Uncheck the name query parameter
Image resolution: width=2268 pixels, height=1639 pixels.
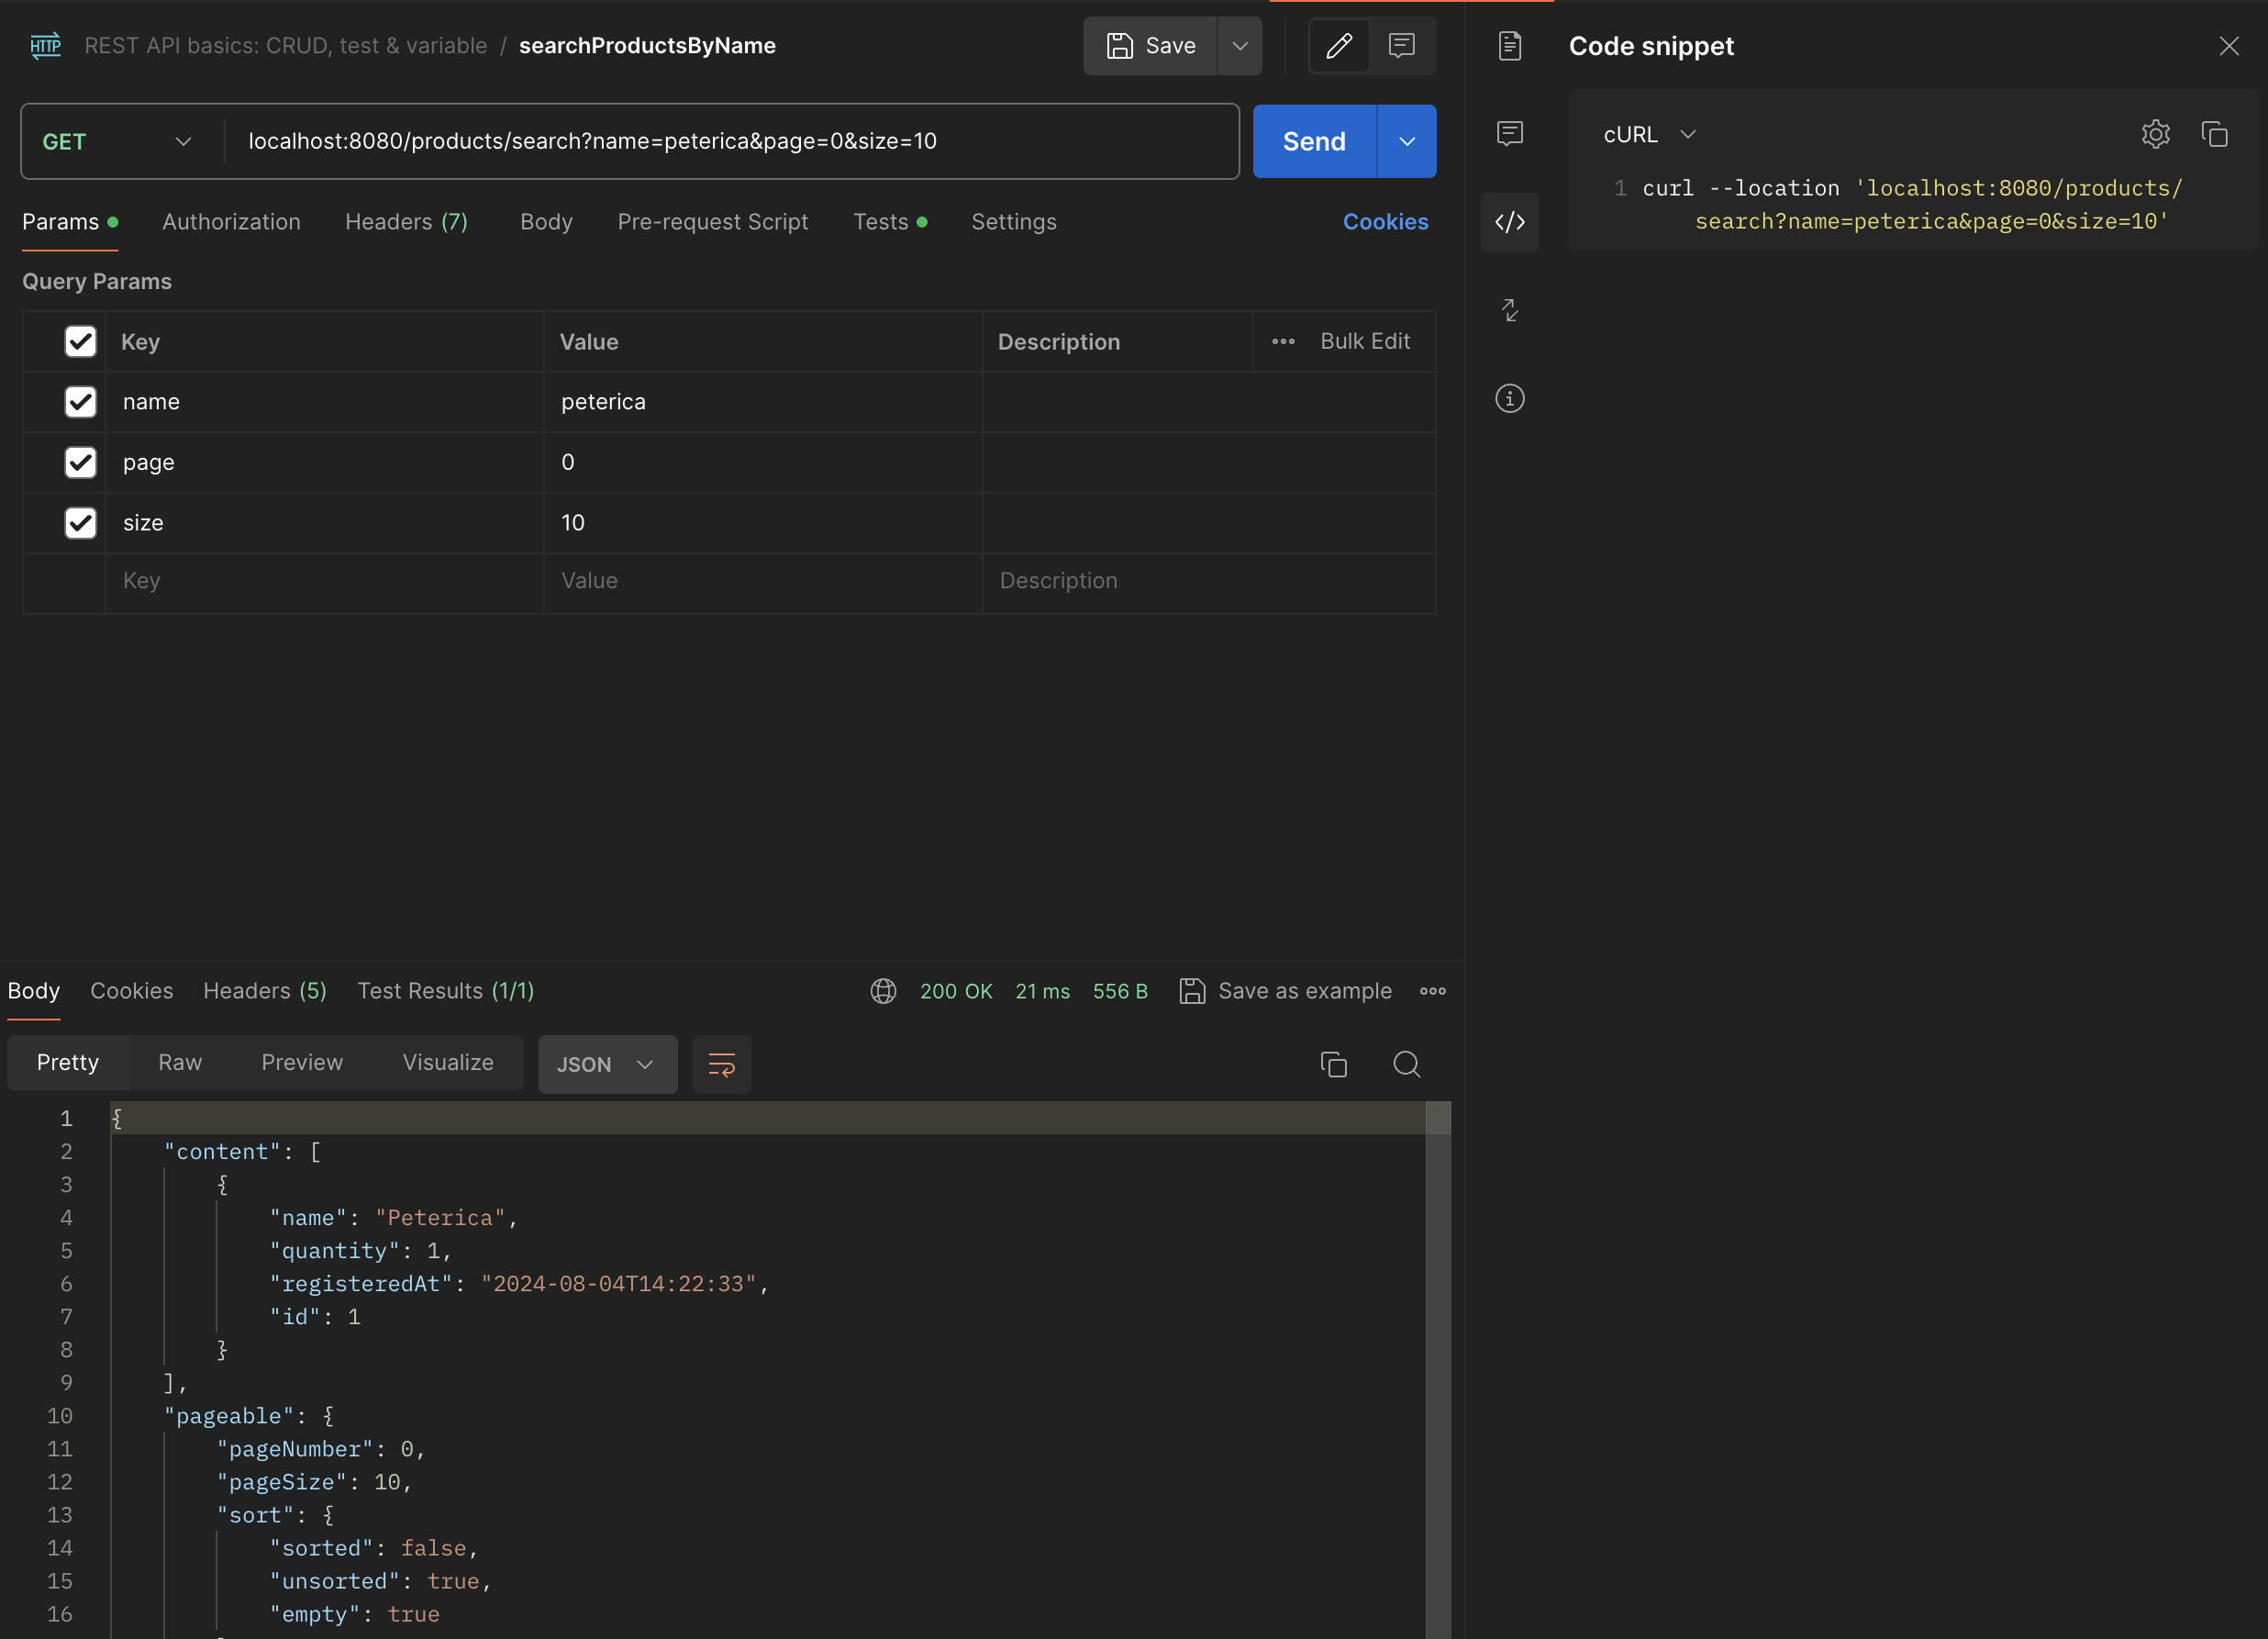[x=80, y=402]
